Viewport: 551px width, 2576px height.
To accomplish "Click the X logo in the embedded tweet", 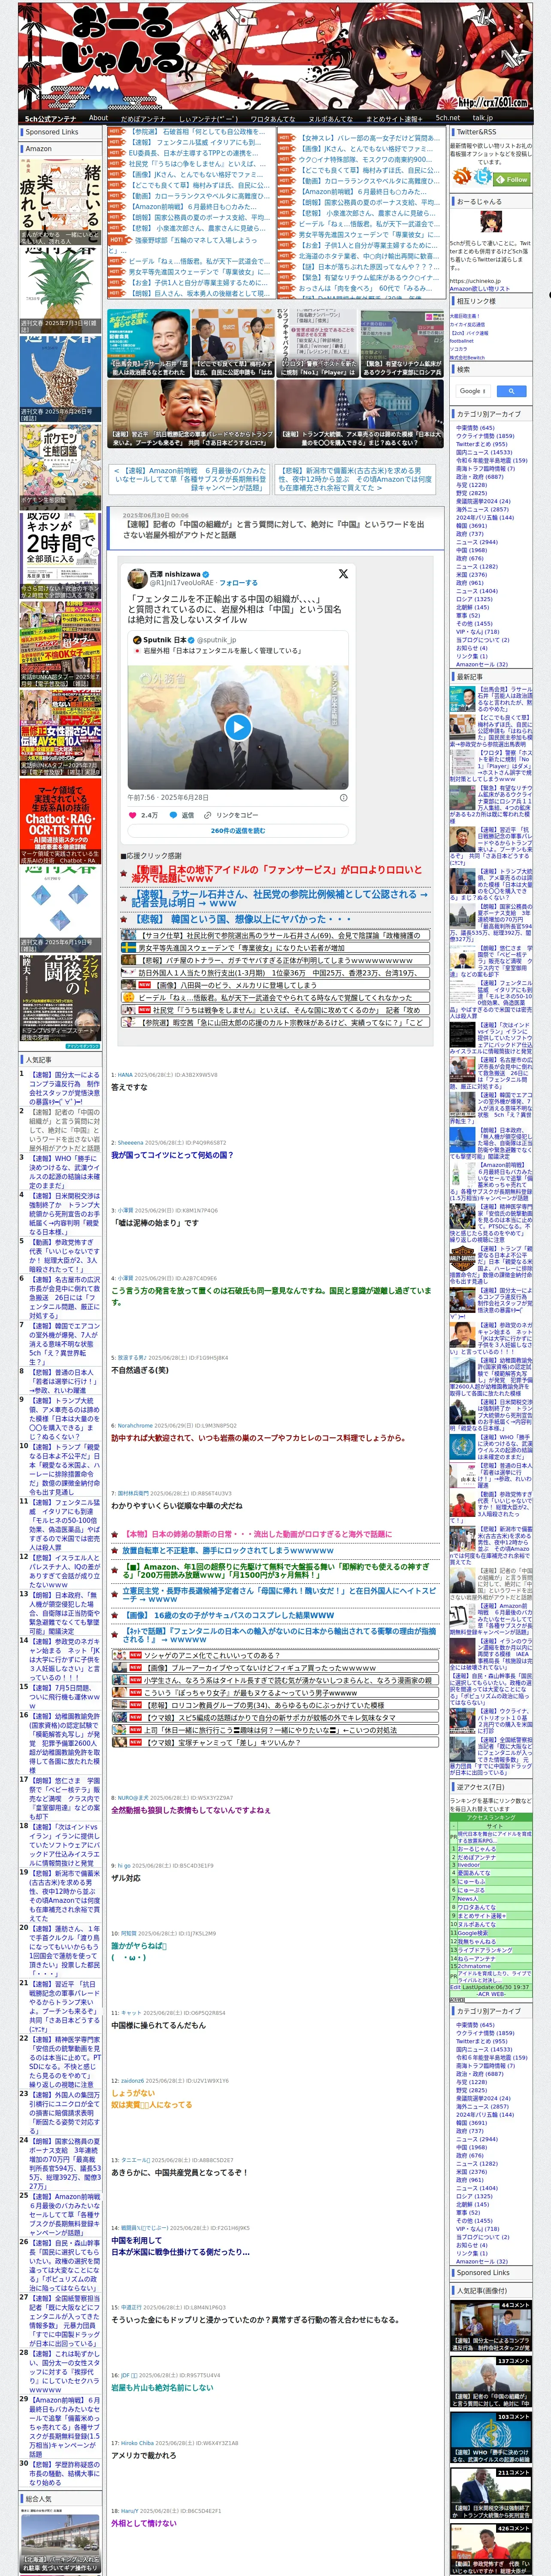I will (x=343, y=574).
